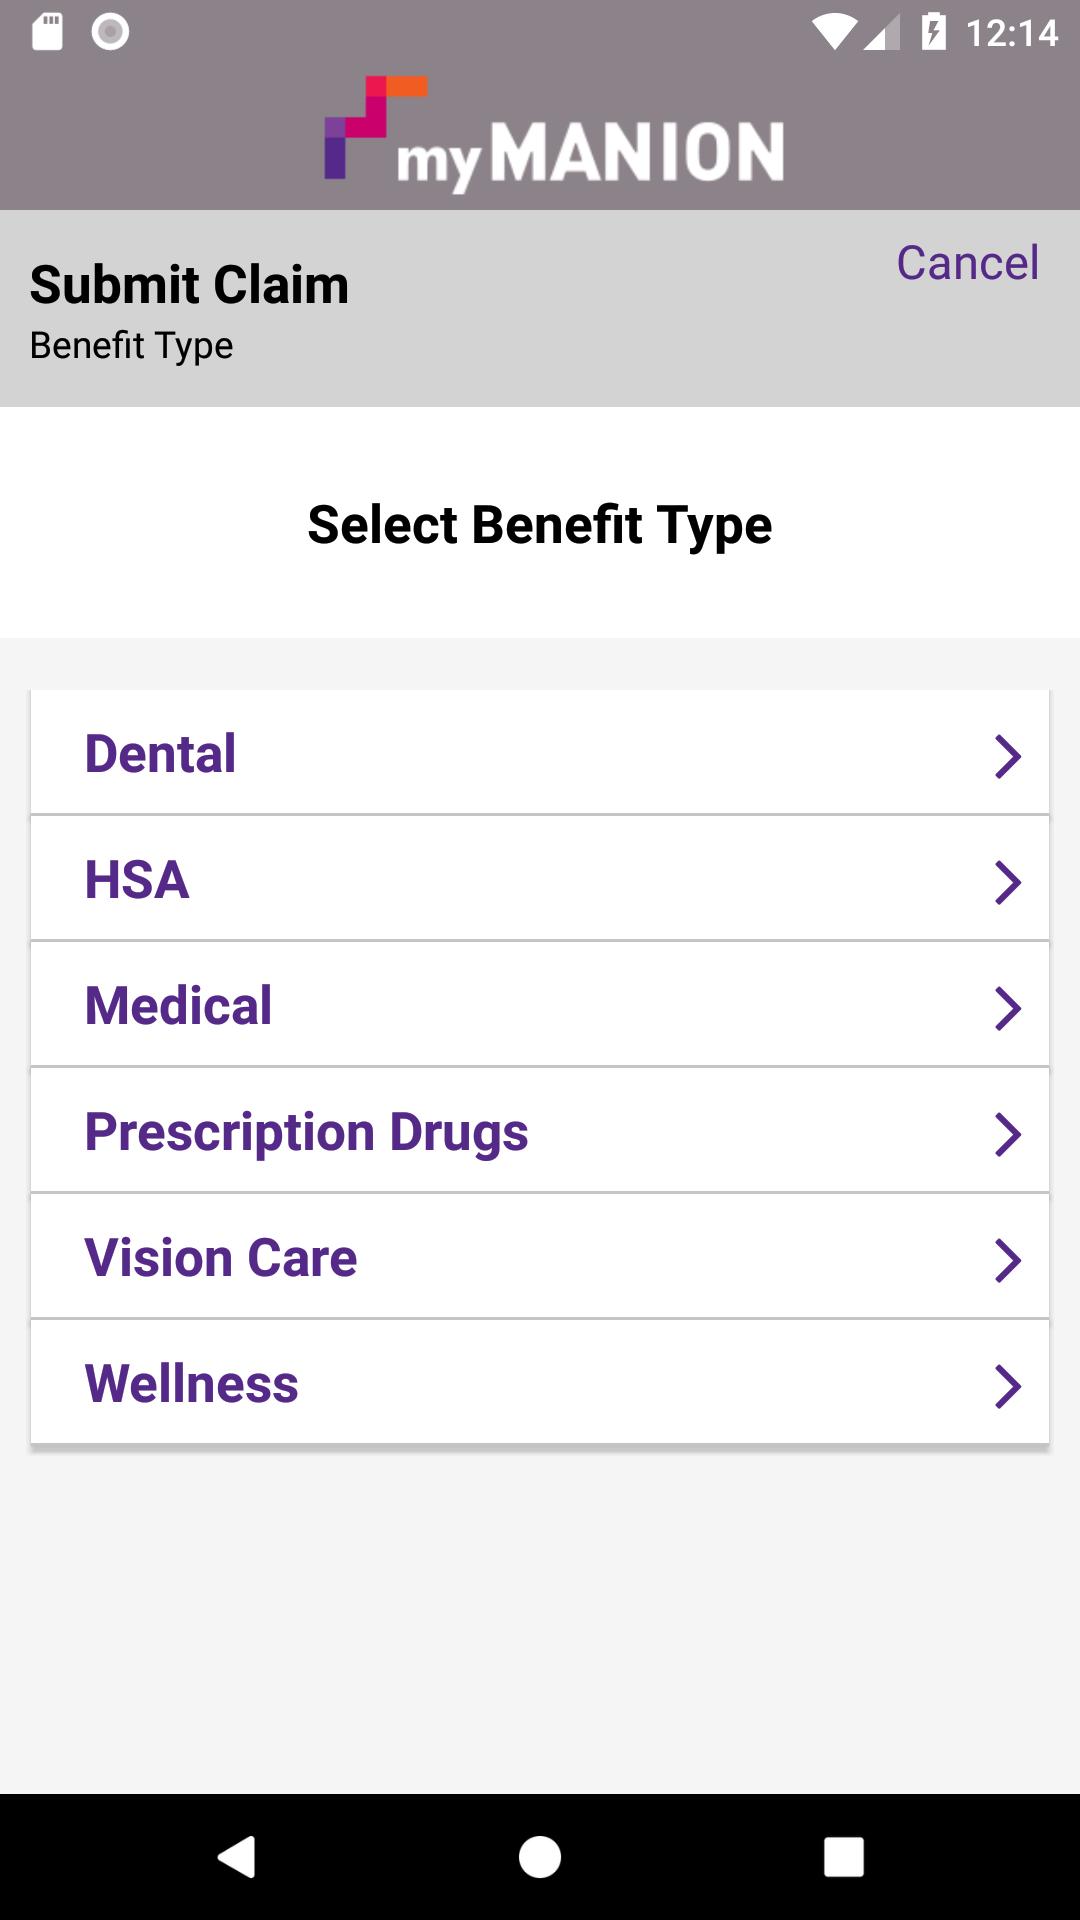The image size is (1080, 1920).
Task: Tap the Android back navigation button
Action: tap(237, 1857)
